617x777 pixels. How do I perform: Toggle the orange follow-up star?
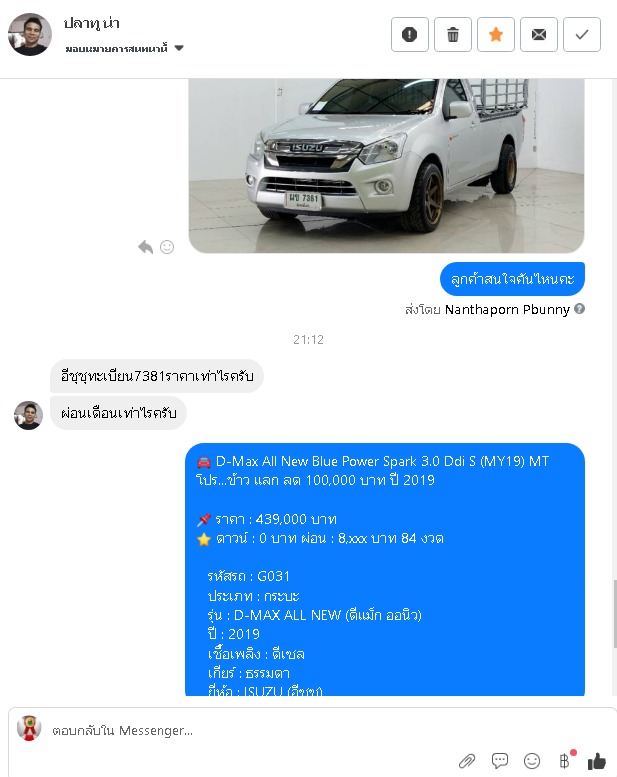pos(496,35)
